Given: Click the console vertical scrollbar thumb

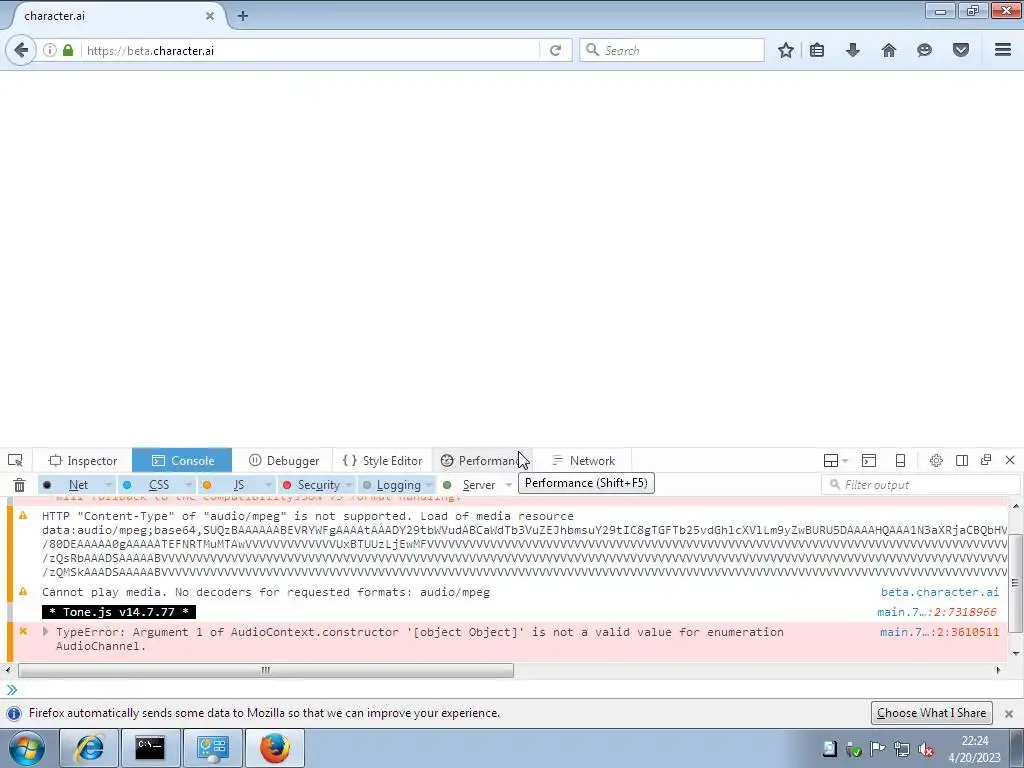Looking at the screenshot, I should [x=1015, y=583].
